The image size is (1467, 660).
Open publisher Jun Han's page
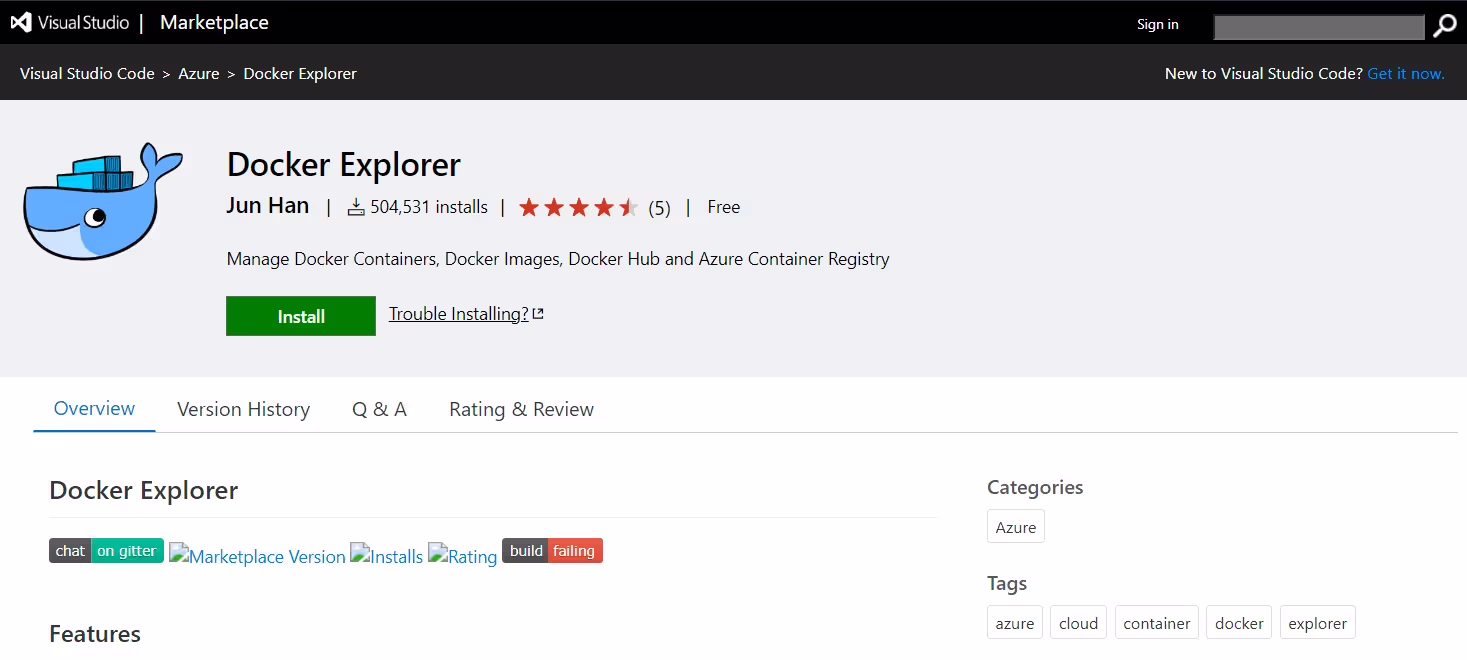[x=268, y=206]
